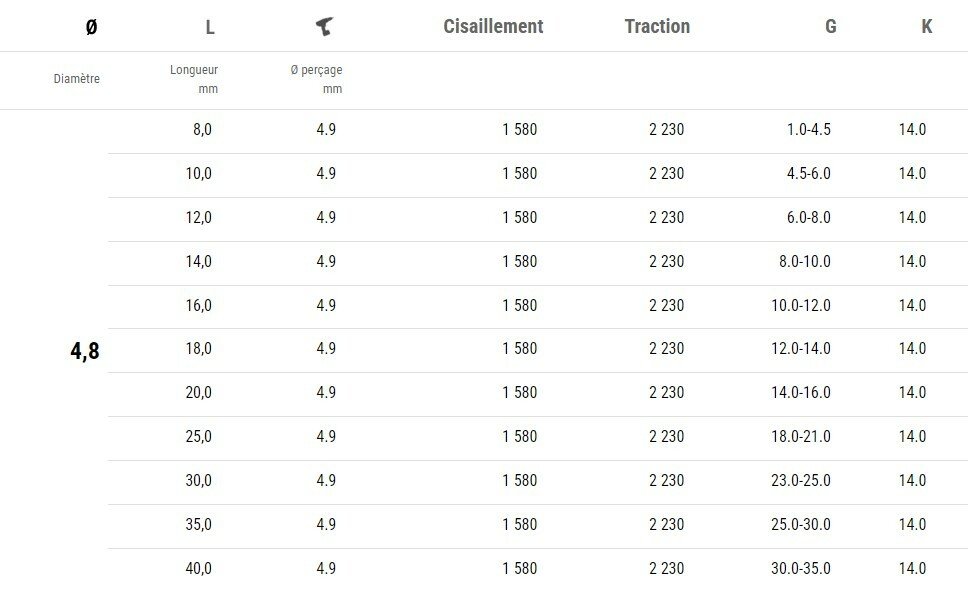
Task: Select the 8,0 length cell
Action: pos(199,130)
